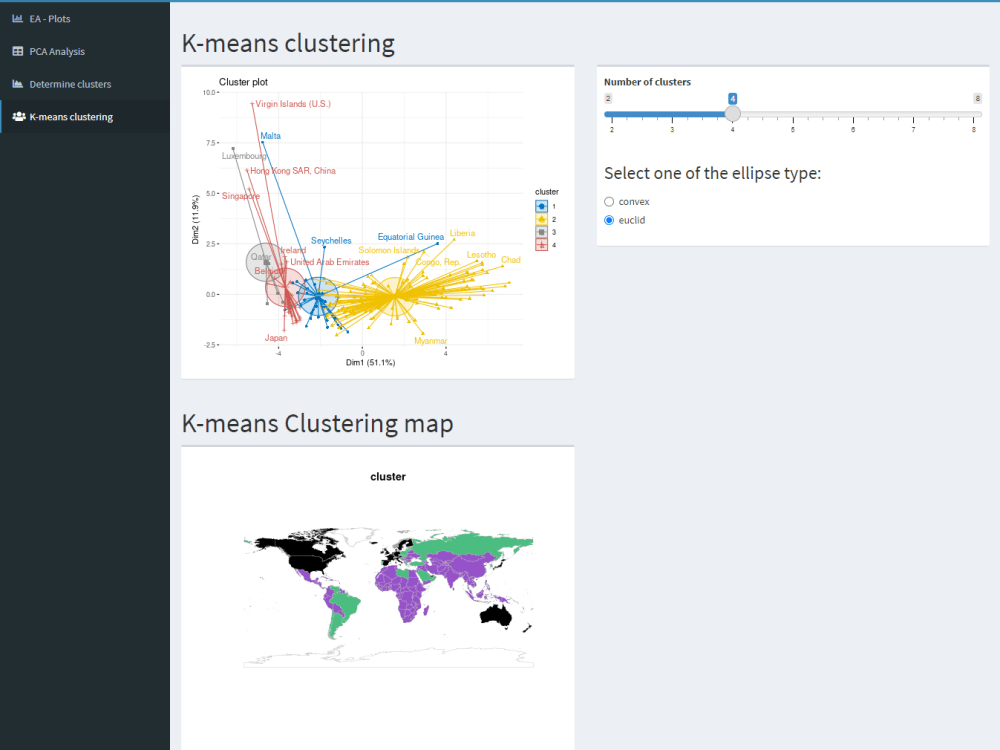Click the Equatorial Guinea label
The image size is (1000, 750).
click(410, 237)
